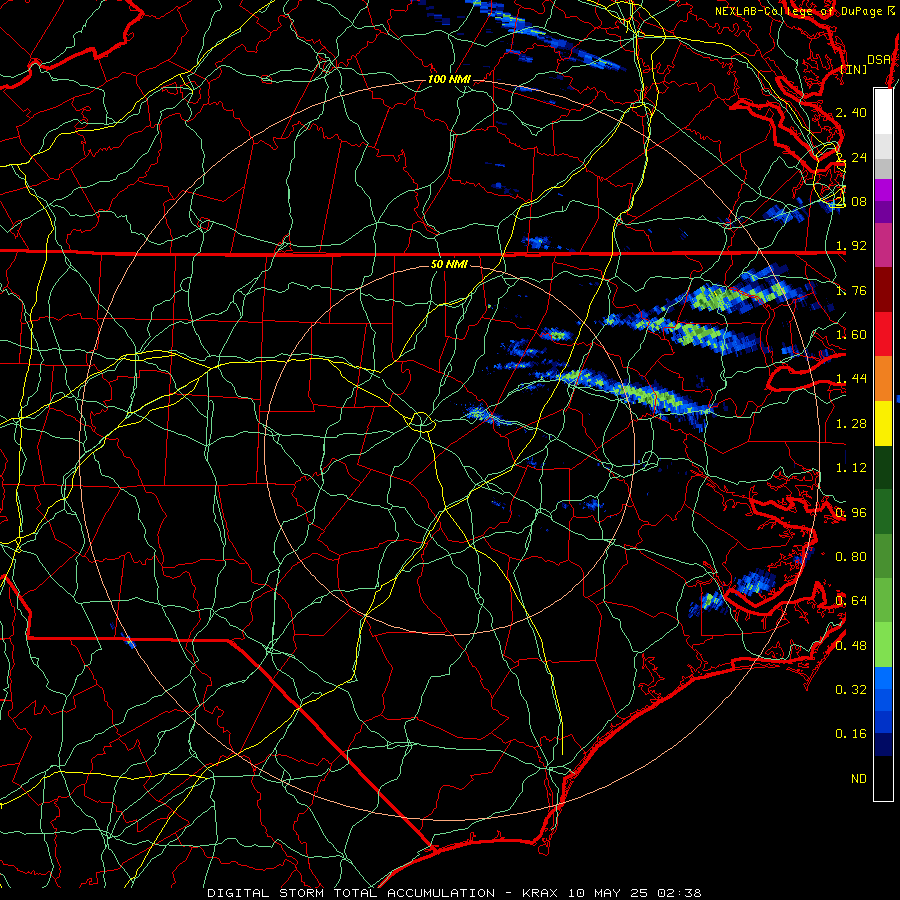Viewport: 900px width, 900px height.
Task: Select the darkest green swatch beside 1.12
Action: [x=883, y=467]
